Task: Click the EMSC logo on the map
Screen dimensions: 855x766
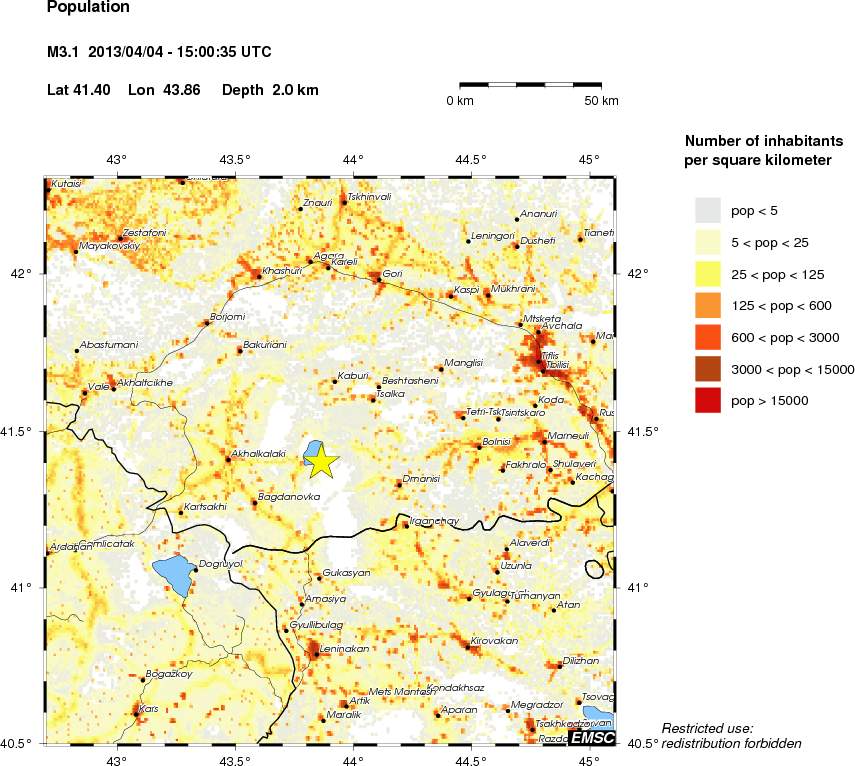Action: 592,738
